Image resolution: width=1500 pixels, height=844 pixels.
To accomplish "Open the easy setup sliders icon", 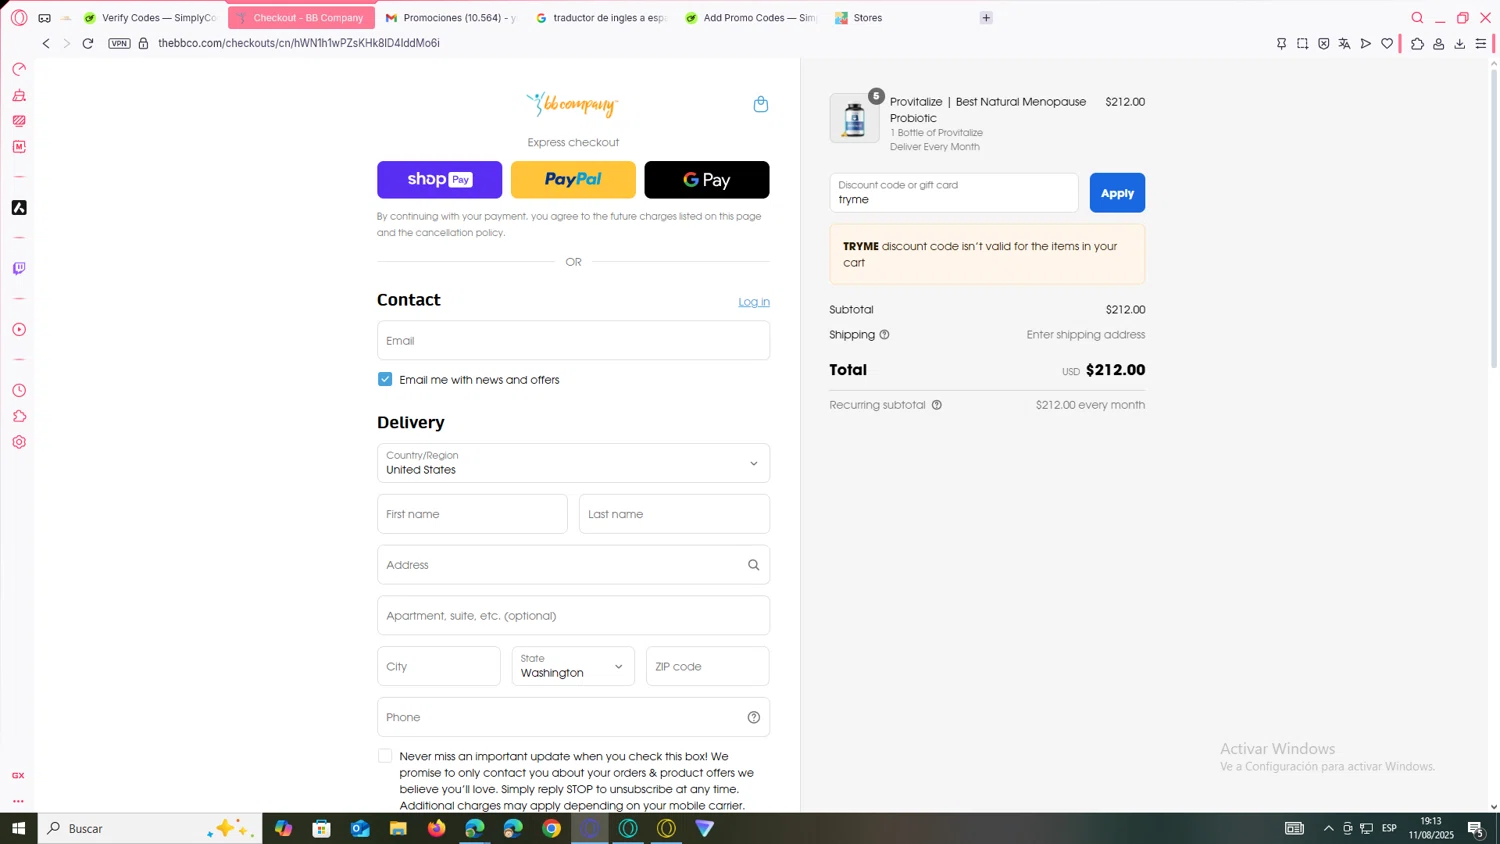I will pos(1481,44).
